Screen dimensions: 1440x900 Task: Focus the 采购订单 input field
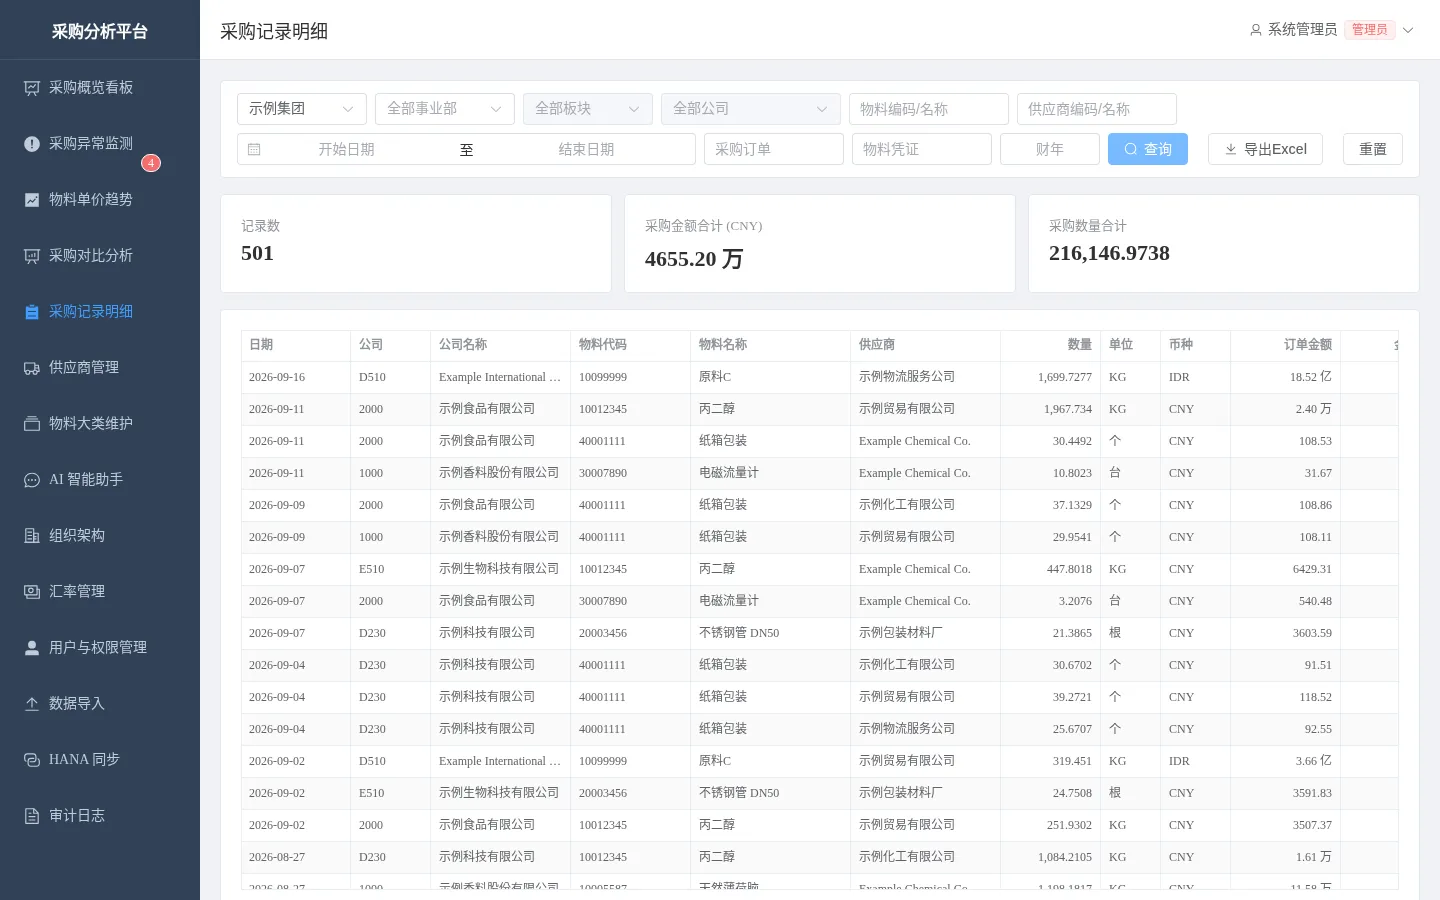(774, 149)
